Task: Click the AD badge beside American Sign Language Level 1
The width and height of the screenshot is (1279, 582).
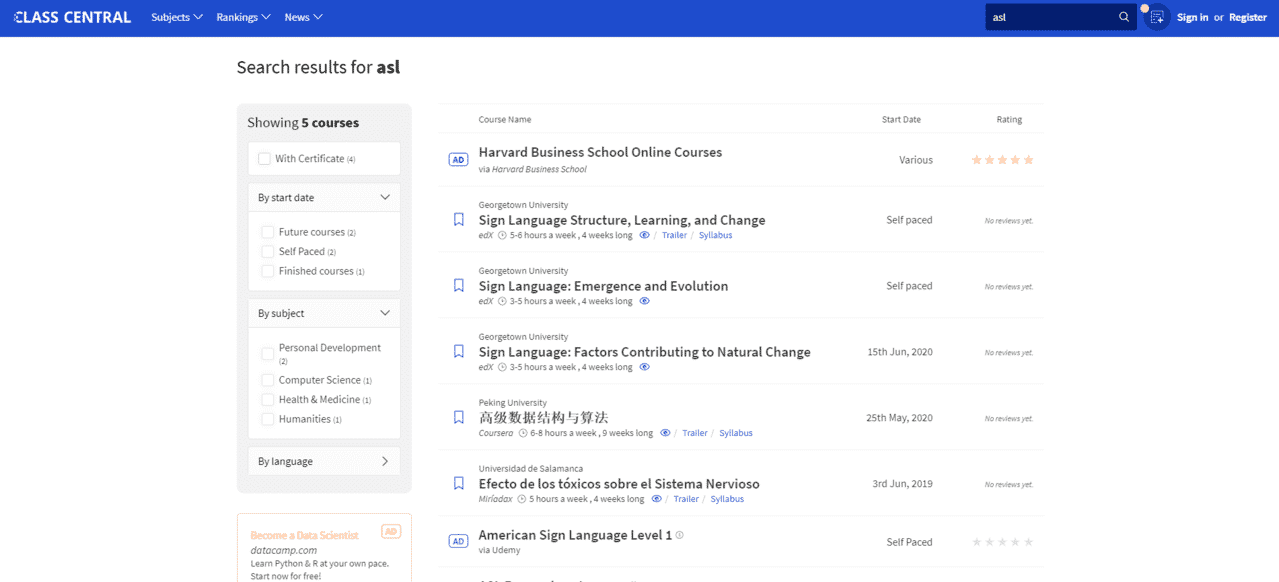Action: pyautogui.click(x=458, y=541)
